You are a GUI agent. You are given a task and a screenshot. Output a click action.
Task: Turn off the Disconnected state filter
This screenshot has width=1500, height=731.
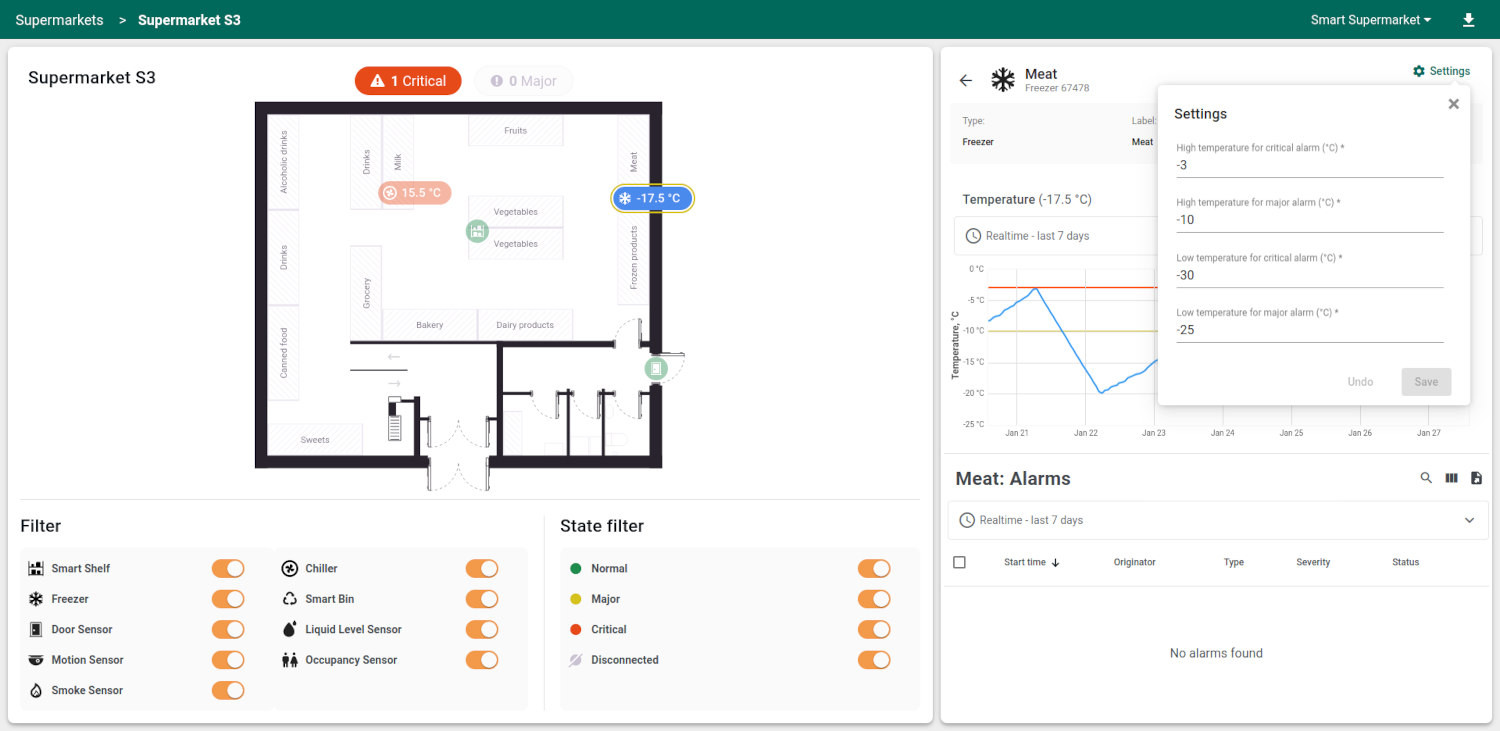pos(874,660)
